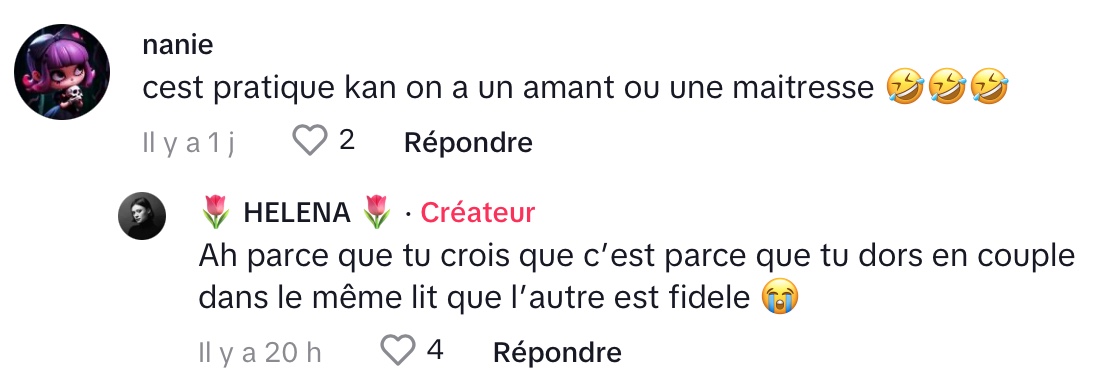Reply to nanie's comment via Répondre

[468, 142]
